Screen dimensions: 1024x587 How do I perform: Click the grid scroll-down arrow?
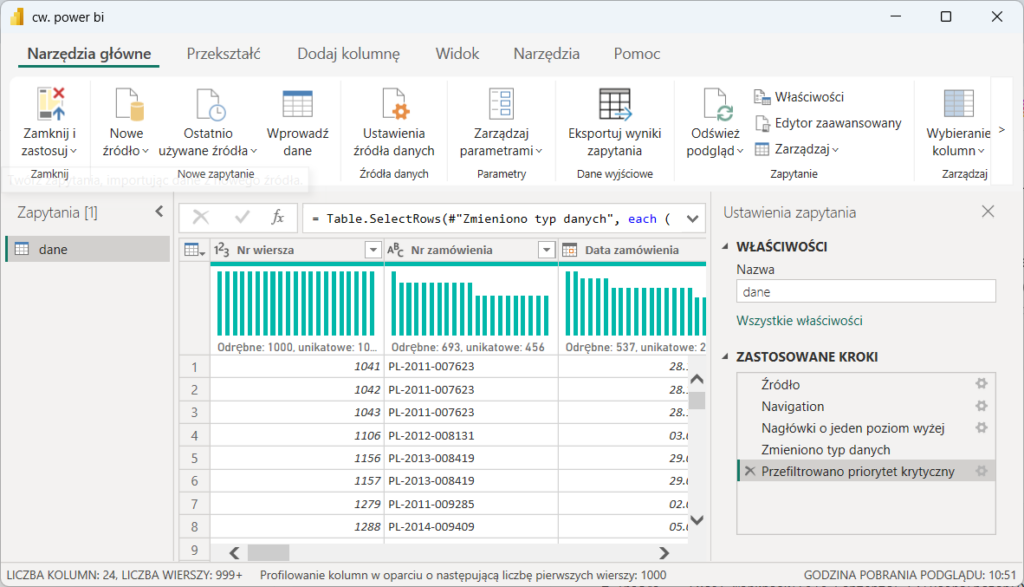[697, 520]
